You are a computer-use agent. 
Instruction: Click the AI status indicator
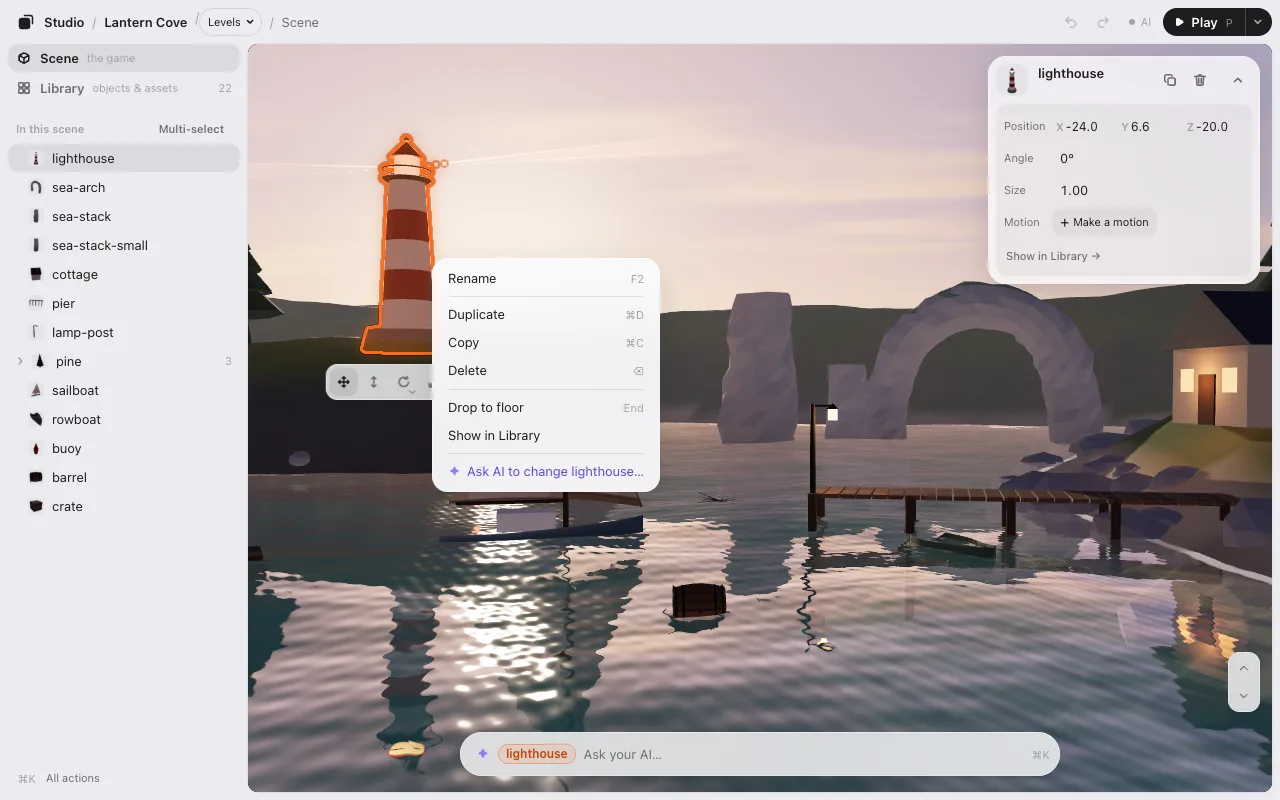point(1140,22)
